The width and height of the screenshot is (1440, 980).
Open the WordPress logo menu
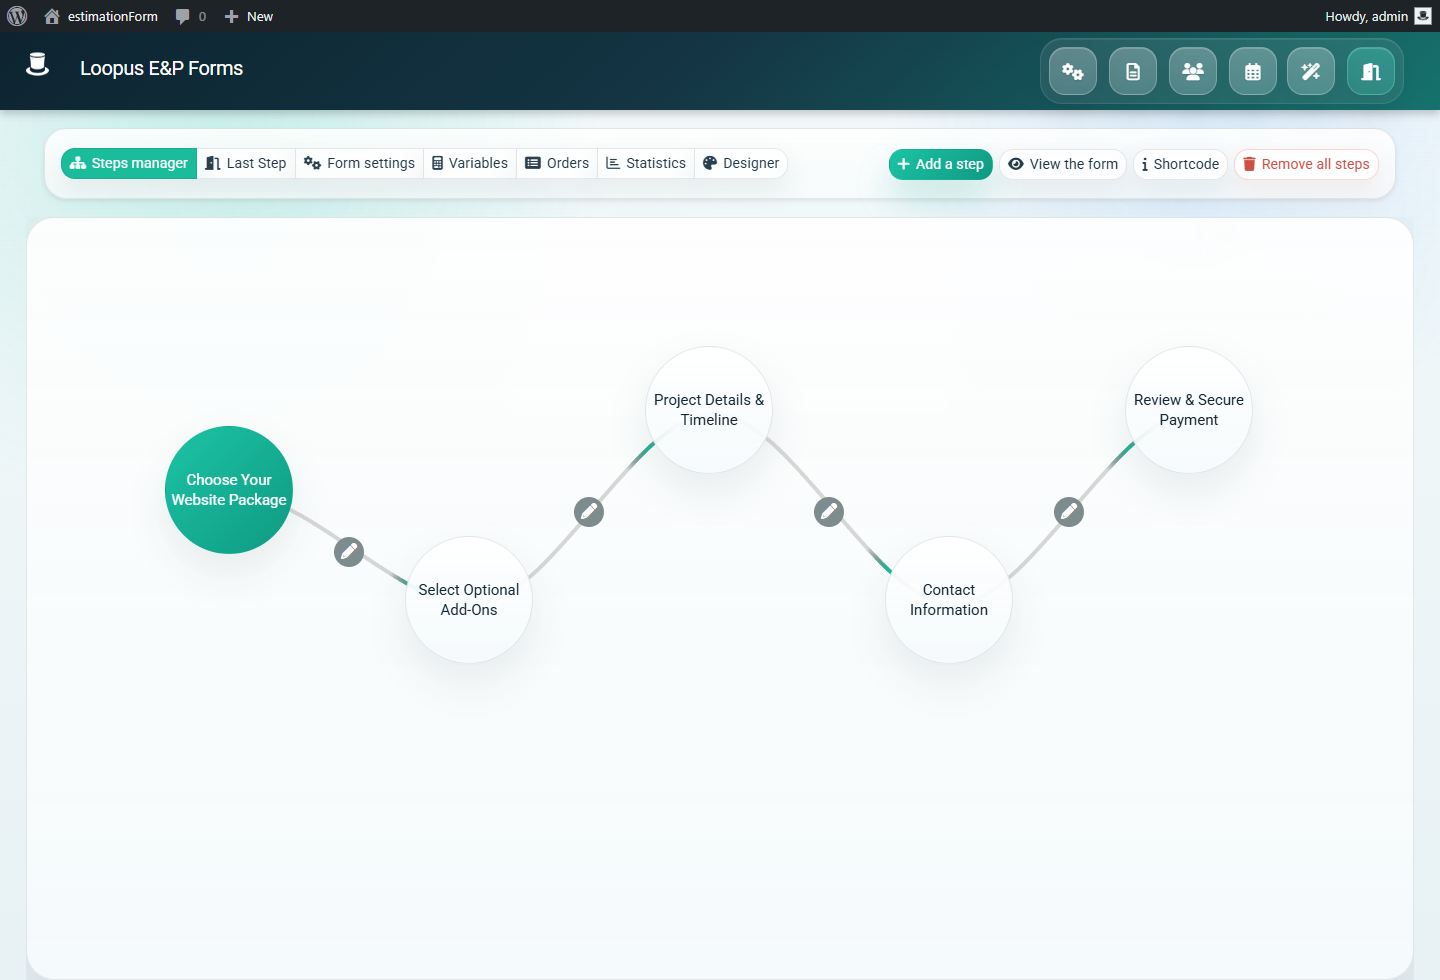pyautogui.click(x=17, y=16)
